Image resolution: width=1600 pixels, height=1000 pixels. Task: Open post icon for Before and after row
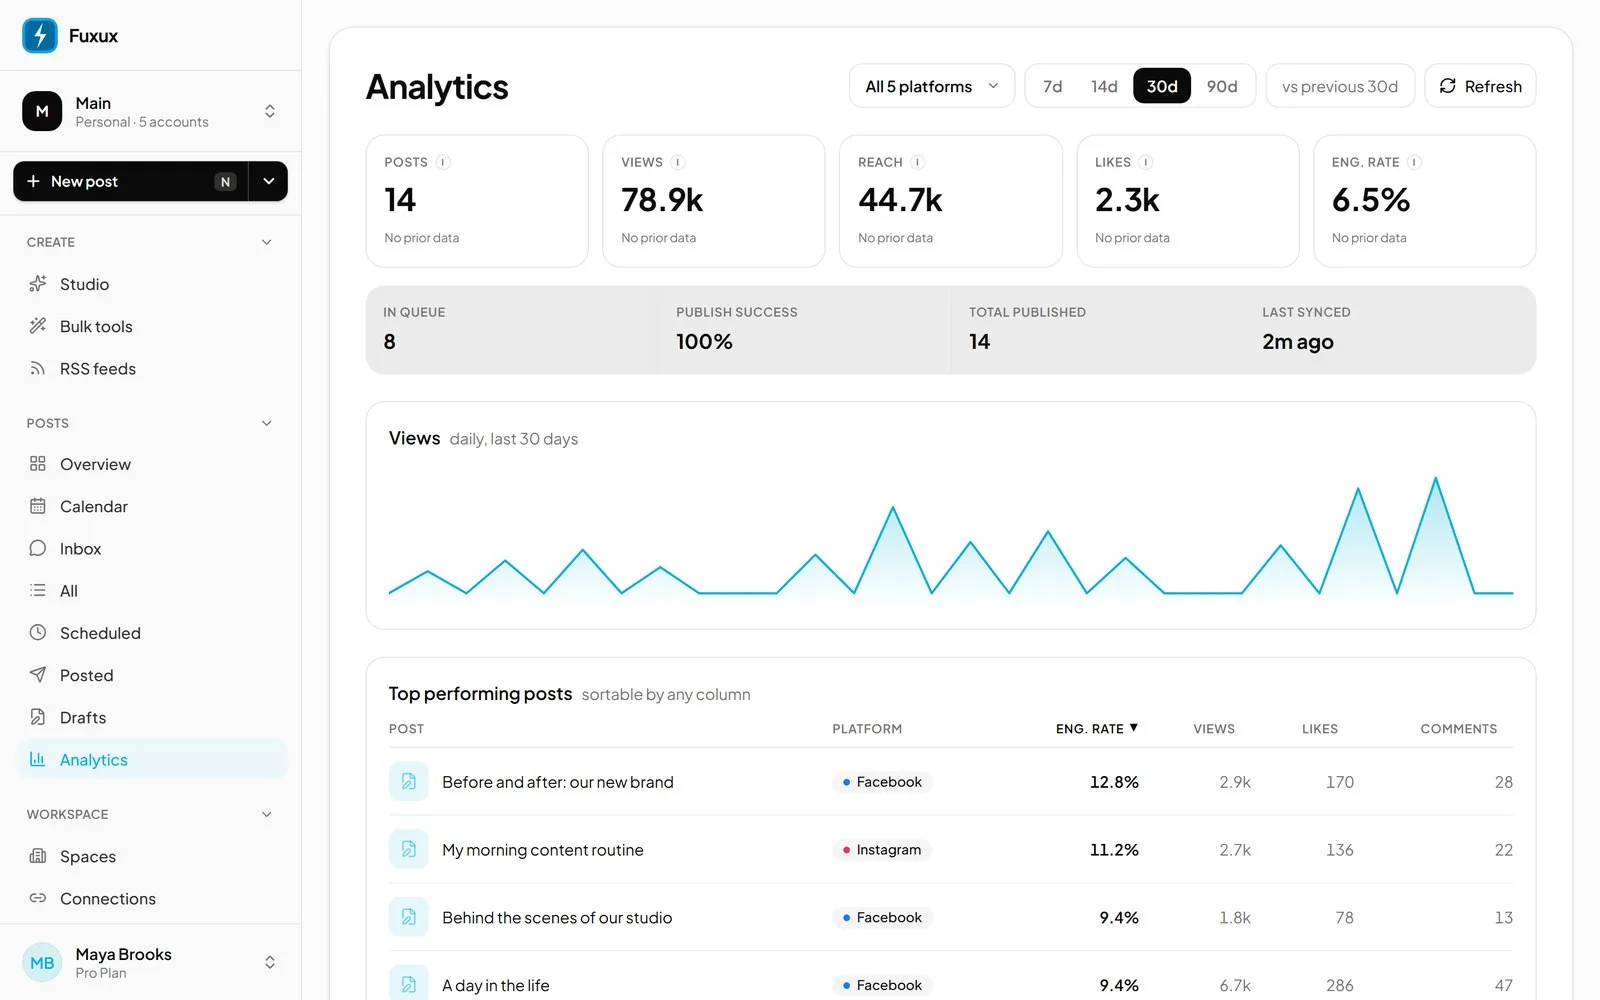tap(408, 781)
